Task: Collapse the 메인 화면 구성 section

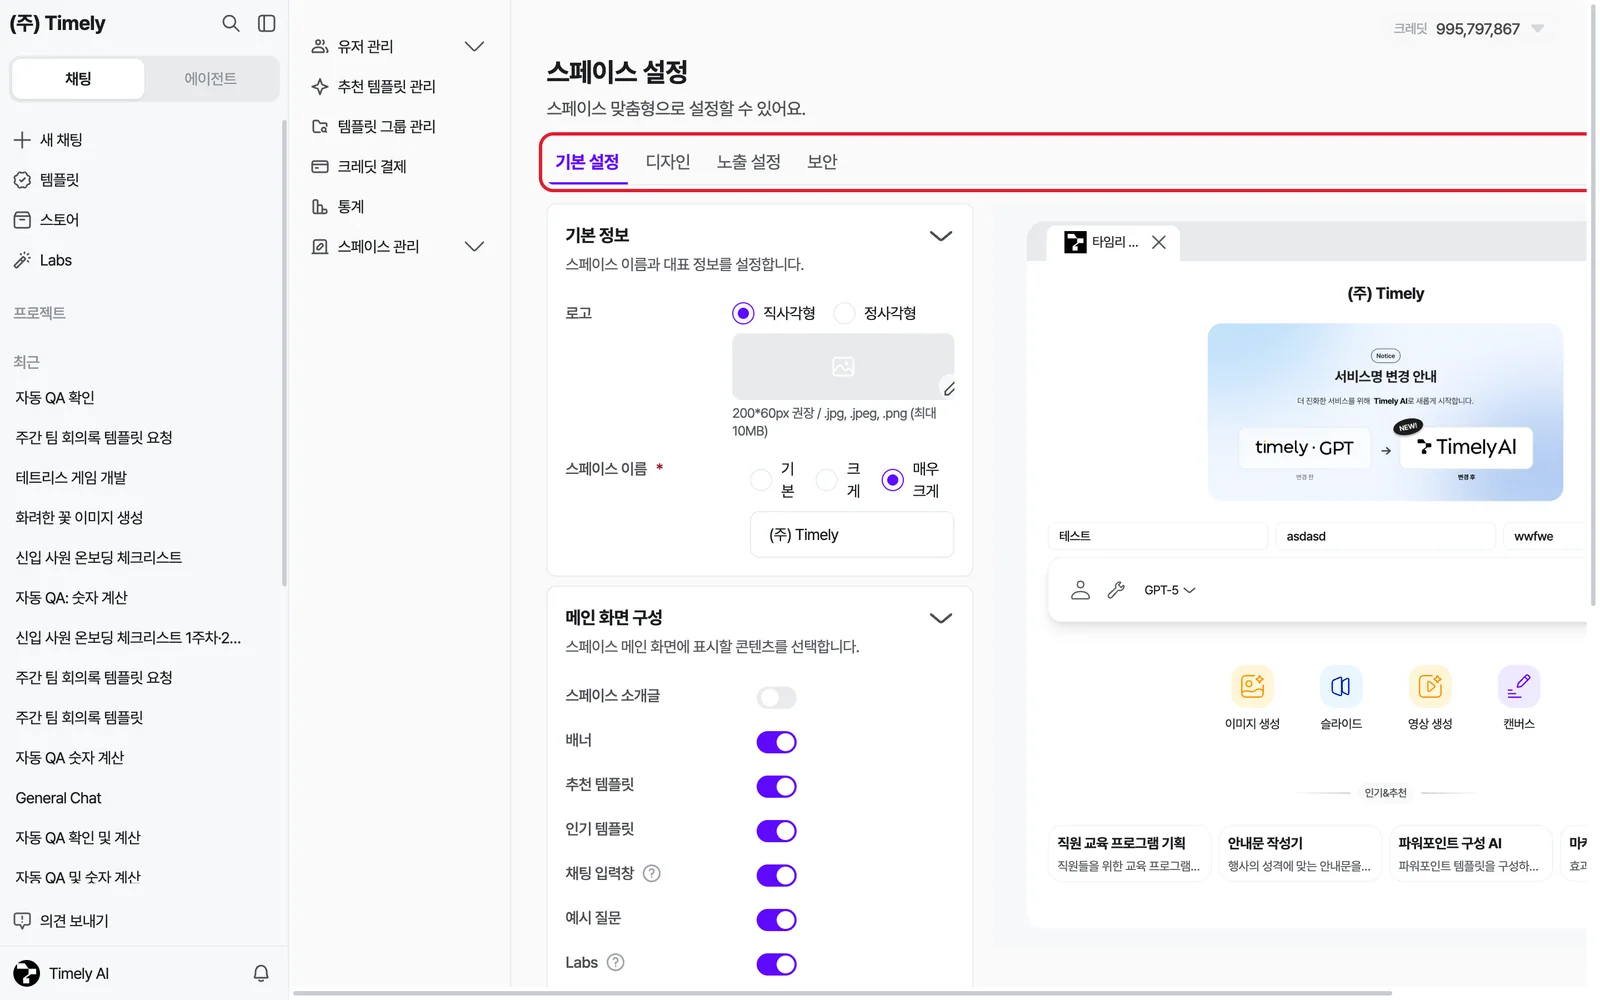Action: (x=940, y=618)
